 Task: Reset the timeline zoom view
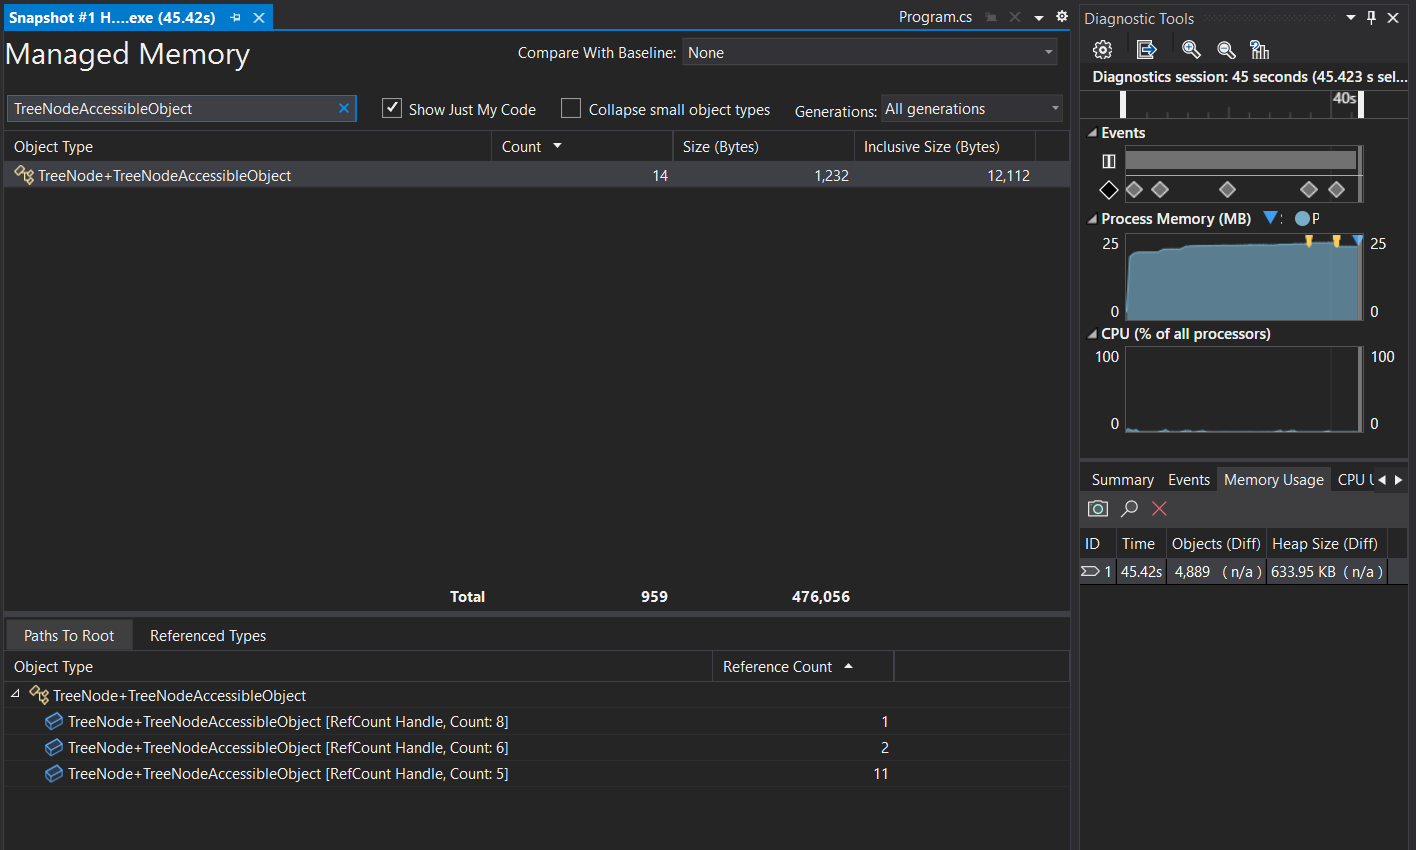[1259, 49]
